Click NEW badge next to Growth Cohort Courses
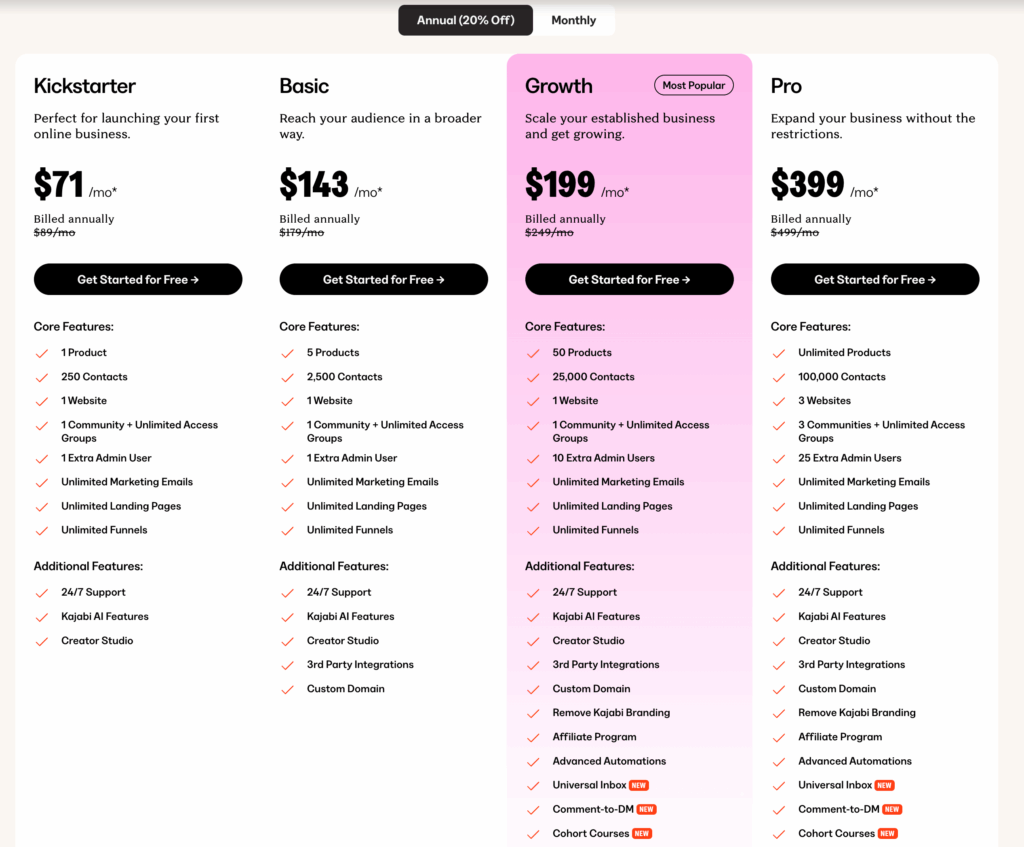The width and height of the screenshot is (1024, 847). [642, 834]
